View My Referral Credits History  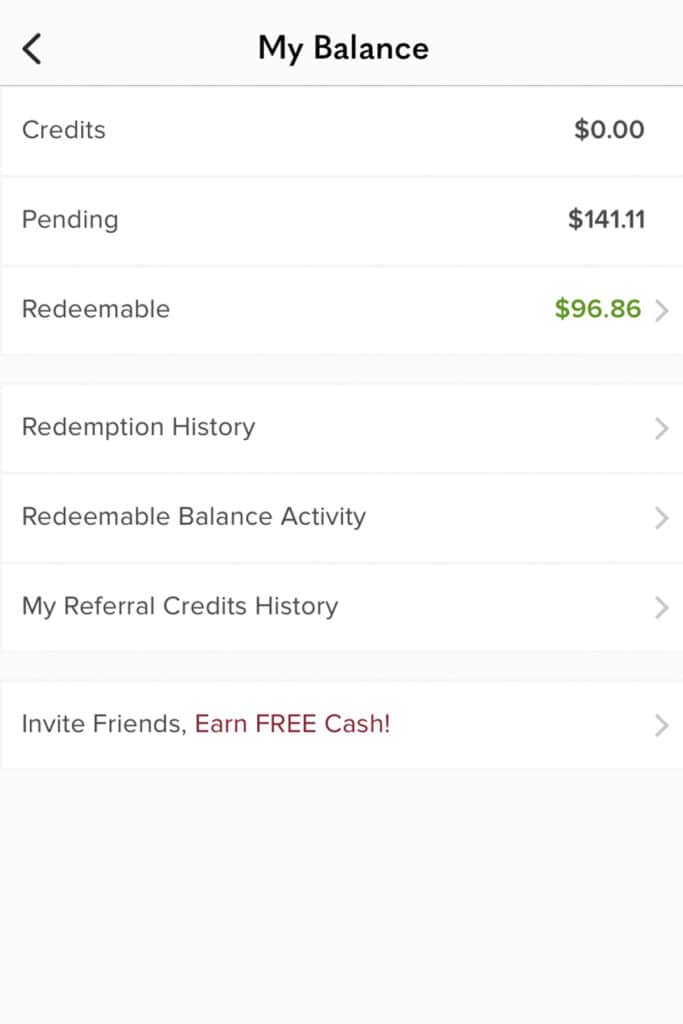[x=342, y=607]
